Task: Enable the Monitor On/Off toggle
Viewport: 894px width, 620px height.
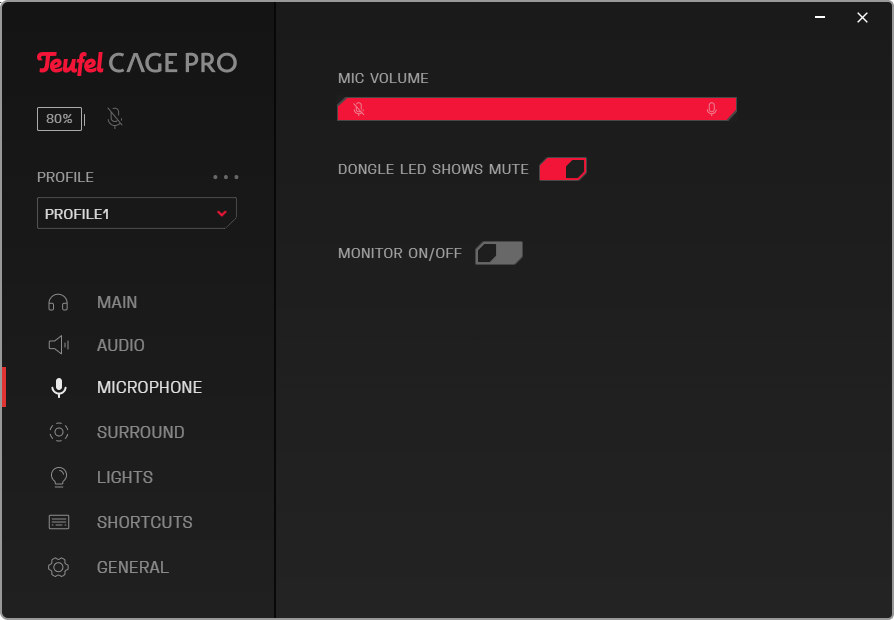Action: 498,253
